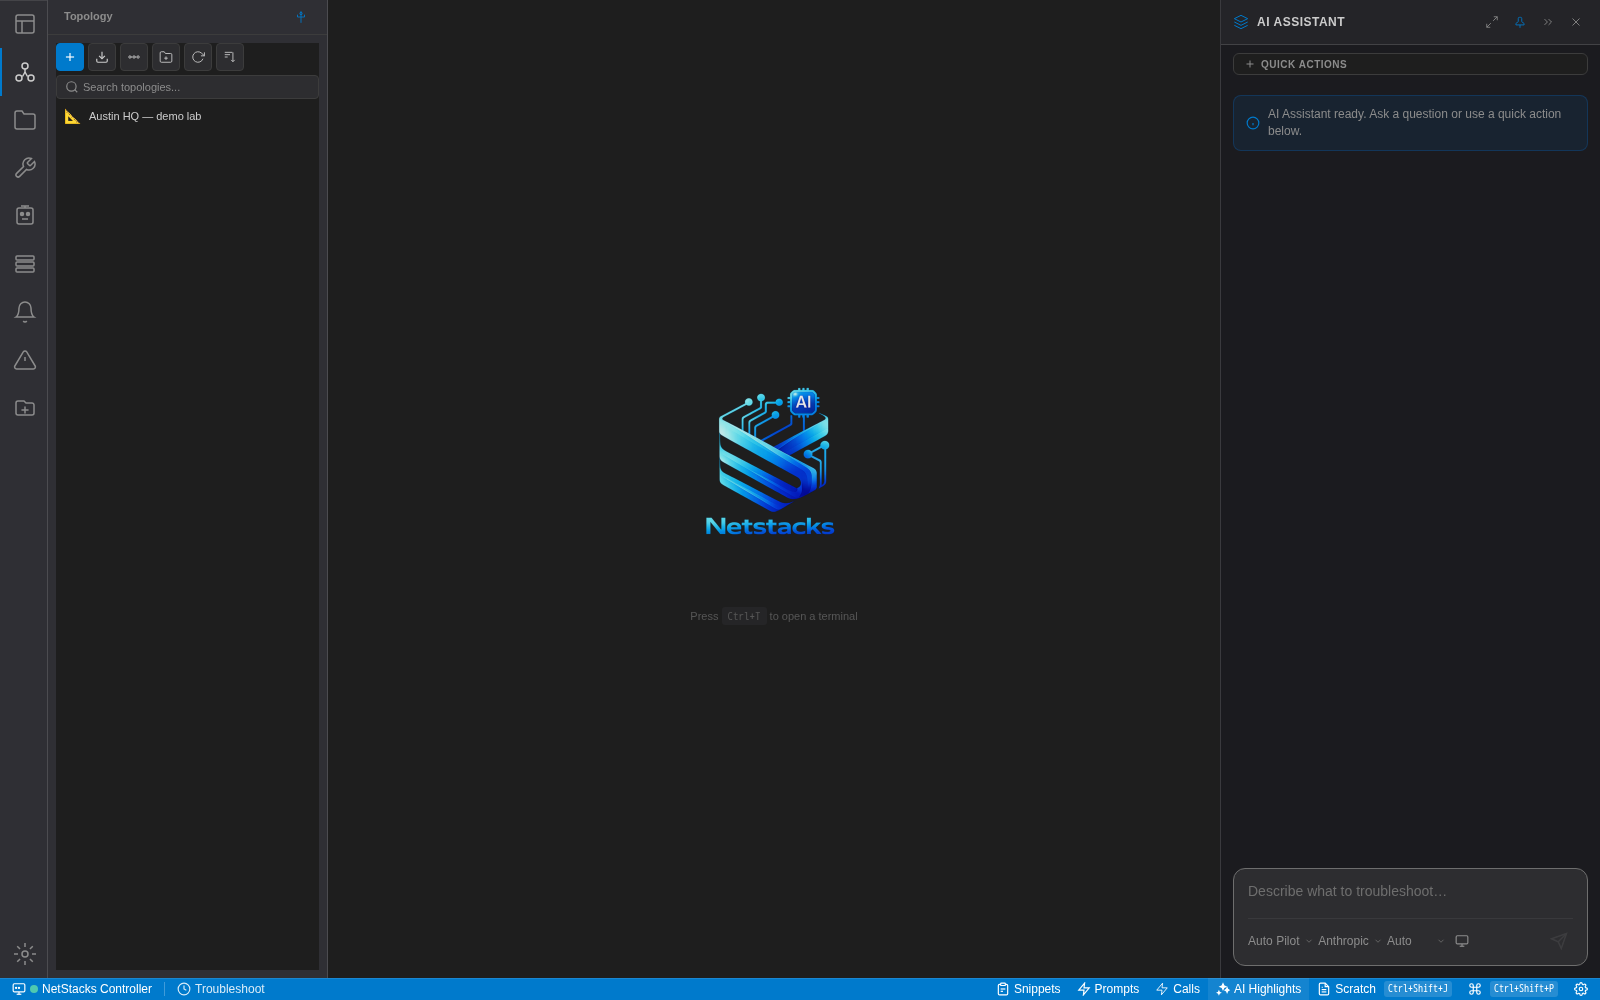Image resolution: width=1600 pixels, height=1000 pixels.
Task: Click the import download icon in Topology toolbar
Action: [x=102, y=57]
